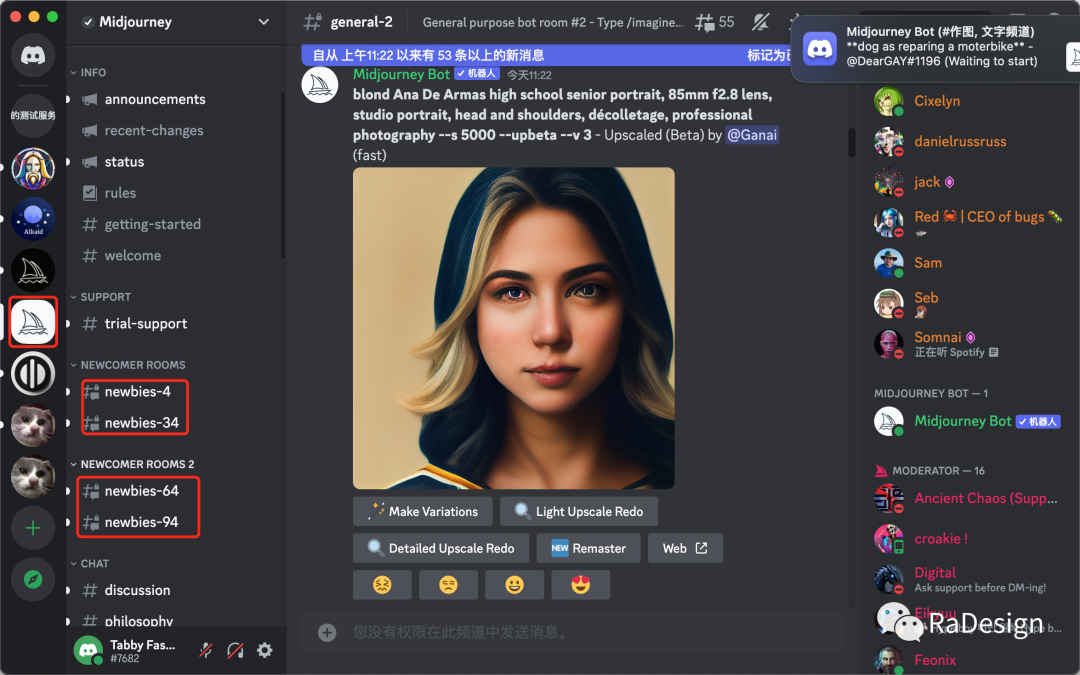Click Ancient Chaos moderator entry
The width and height of the screenshot is (1080, 675).
[964, 499]
